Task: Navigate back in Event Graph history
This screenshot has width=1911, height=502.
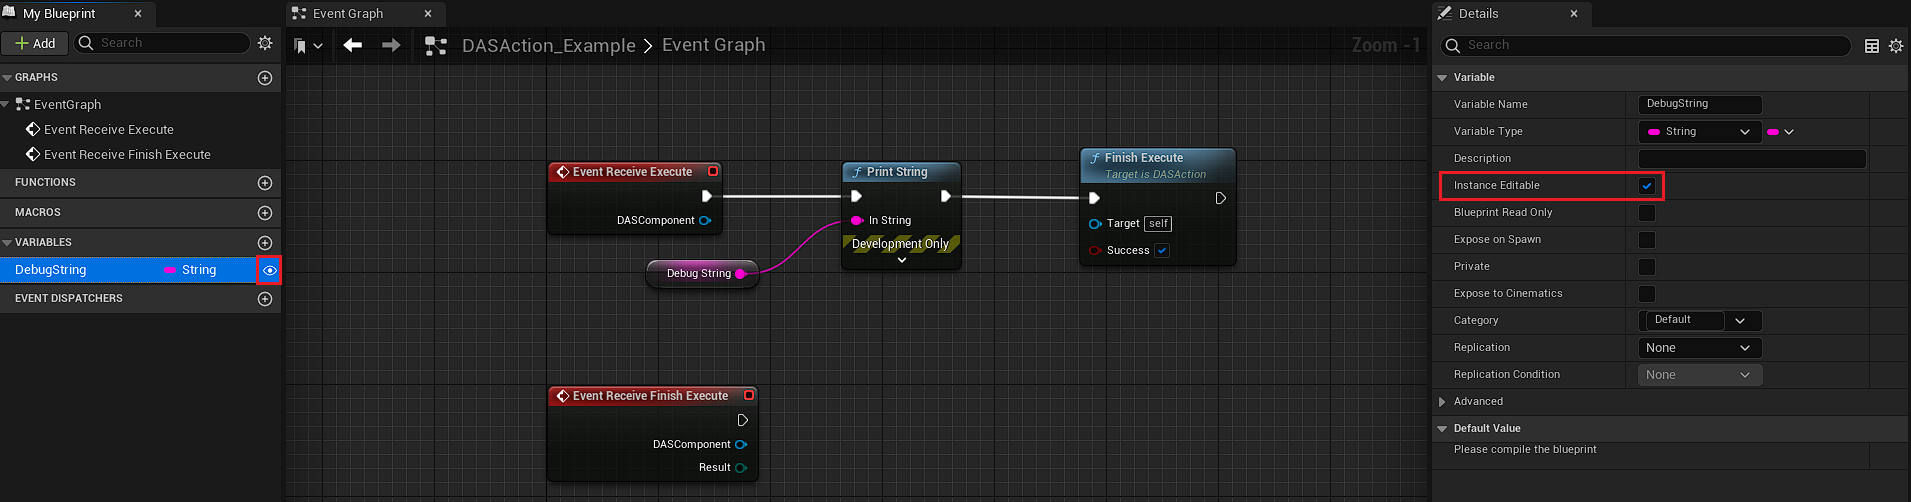Action: coord(353,45)
